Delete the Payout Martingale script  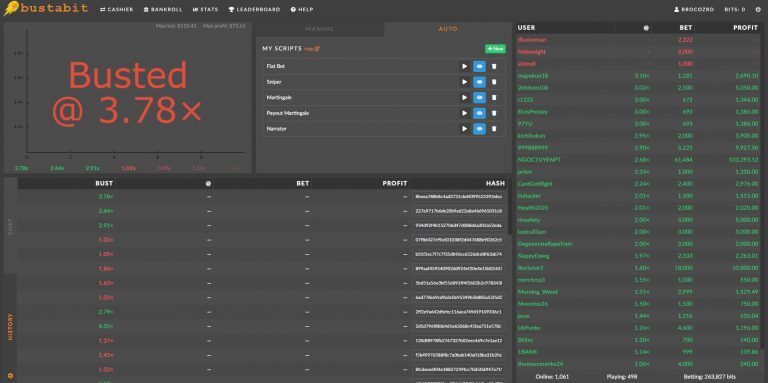tap(494, 113)
